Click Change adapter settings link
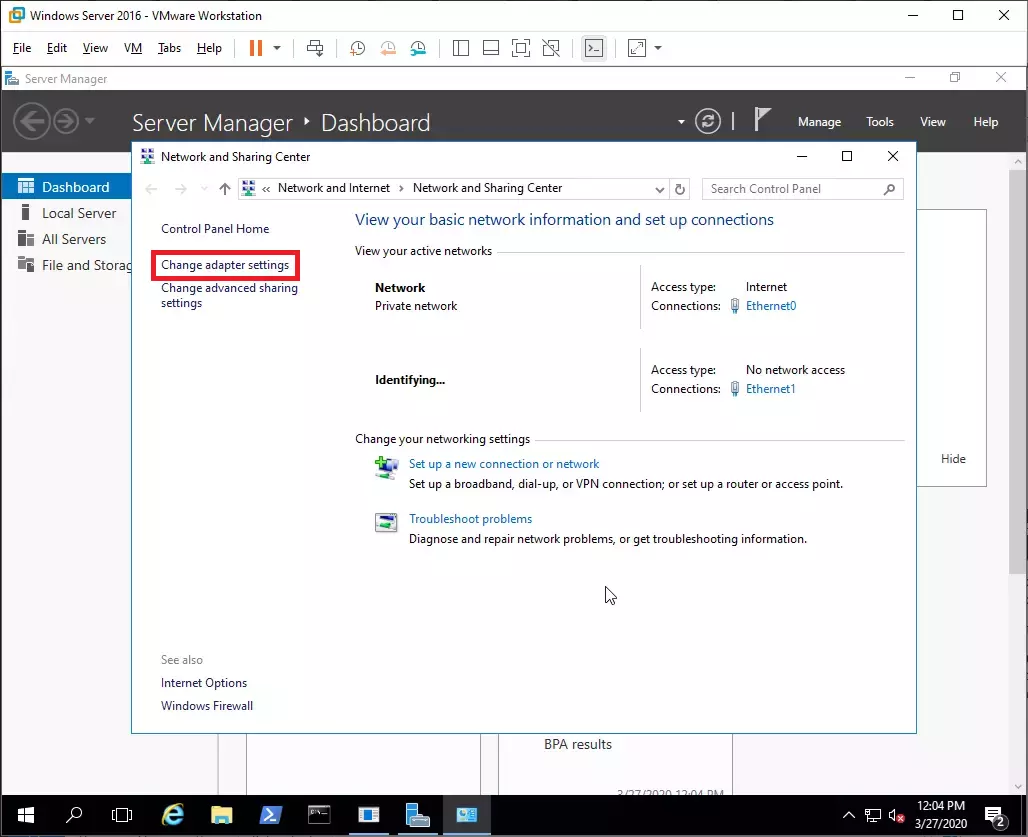This screenshot has width=1028, height=837. point(225,265)
